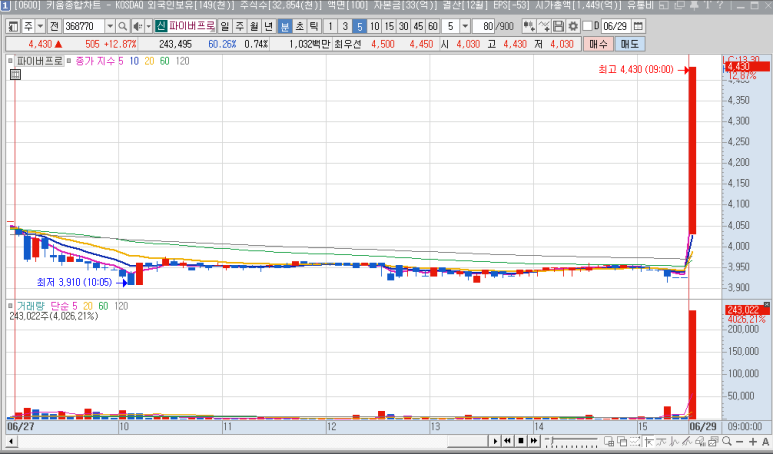
Task: Switch to the 45 minute interval
Action: click(x=418, y=26)
